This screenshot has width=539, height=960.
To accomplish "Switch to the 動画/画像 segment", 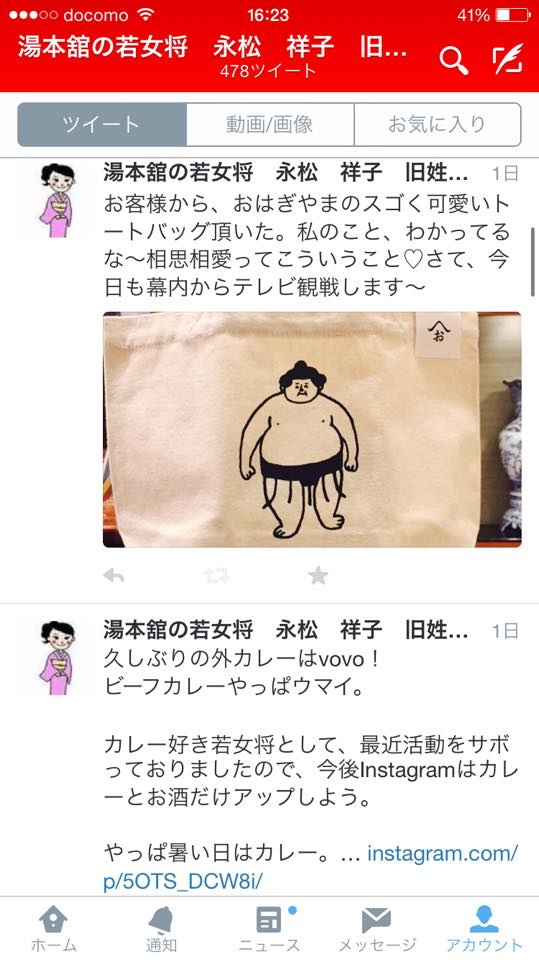I will click(x=270, y=124).
